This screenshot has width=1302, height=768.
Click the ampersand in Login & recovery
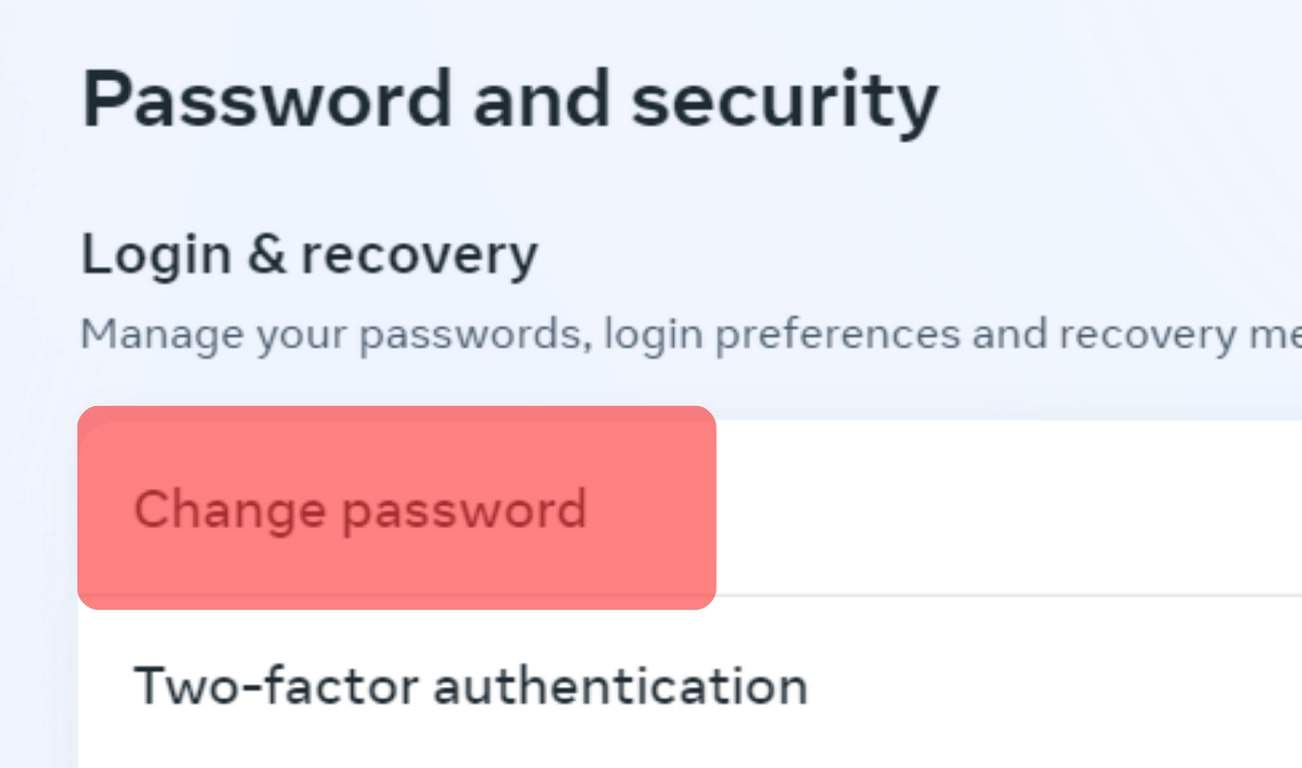pyautogui.click(x=266, y=255)
